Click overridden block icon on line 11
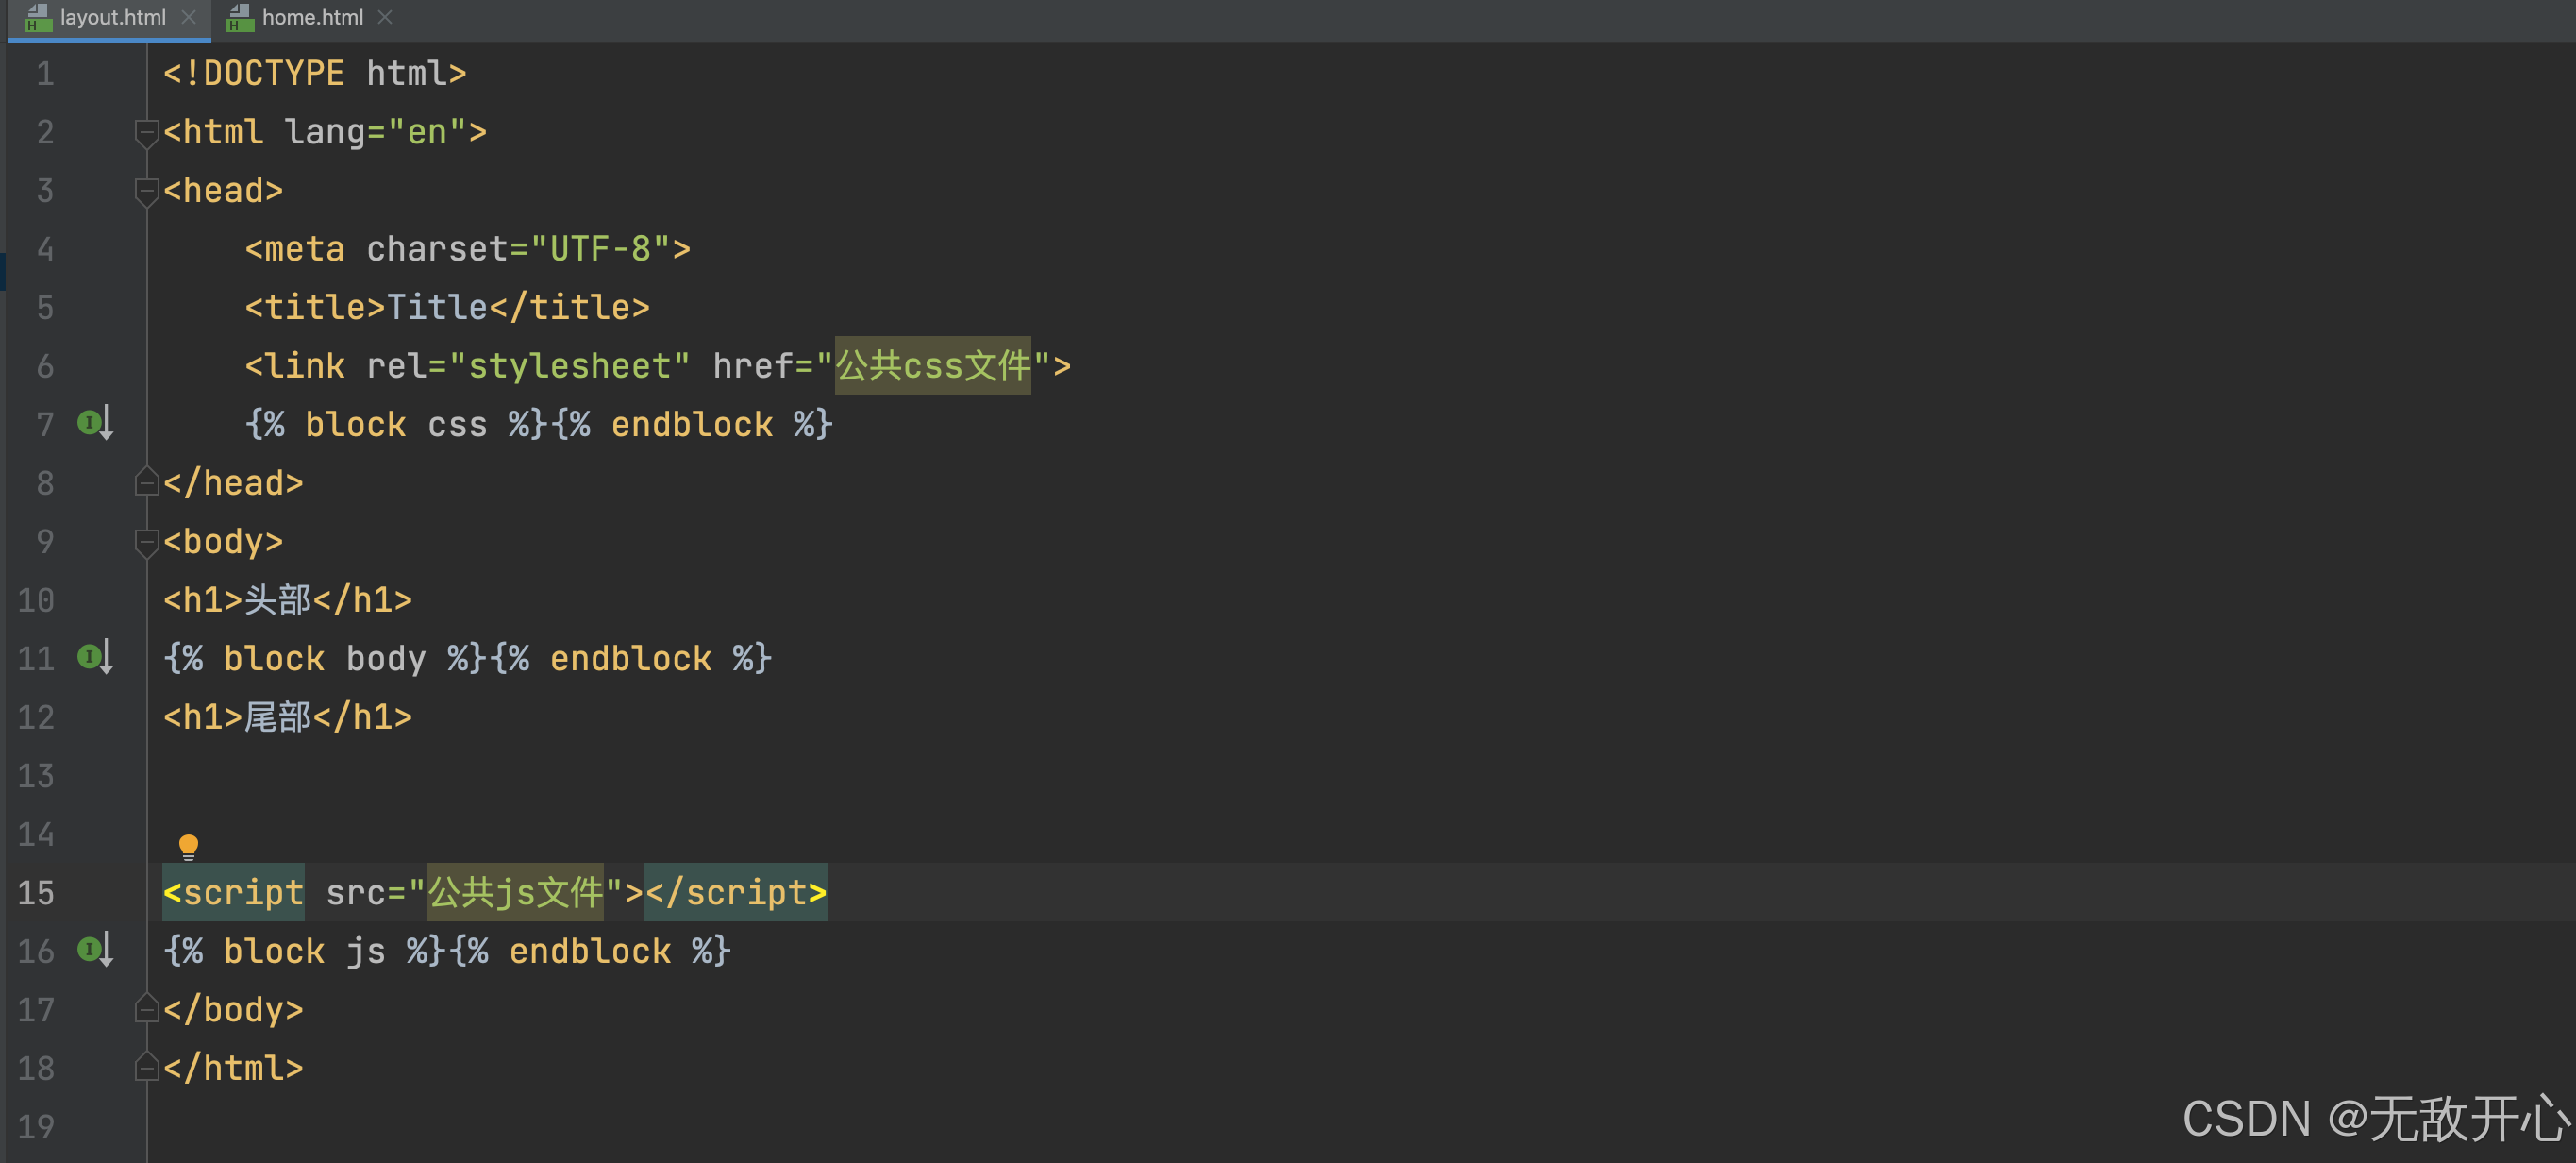2576x1163 pixels. pos(95,658)
